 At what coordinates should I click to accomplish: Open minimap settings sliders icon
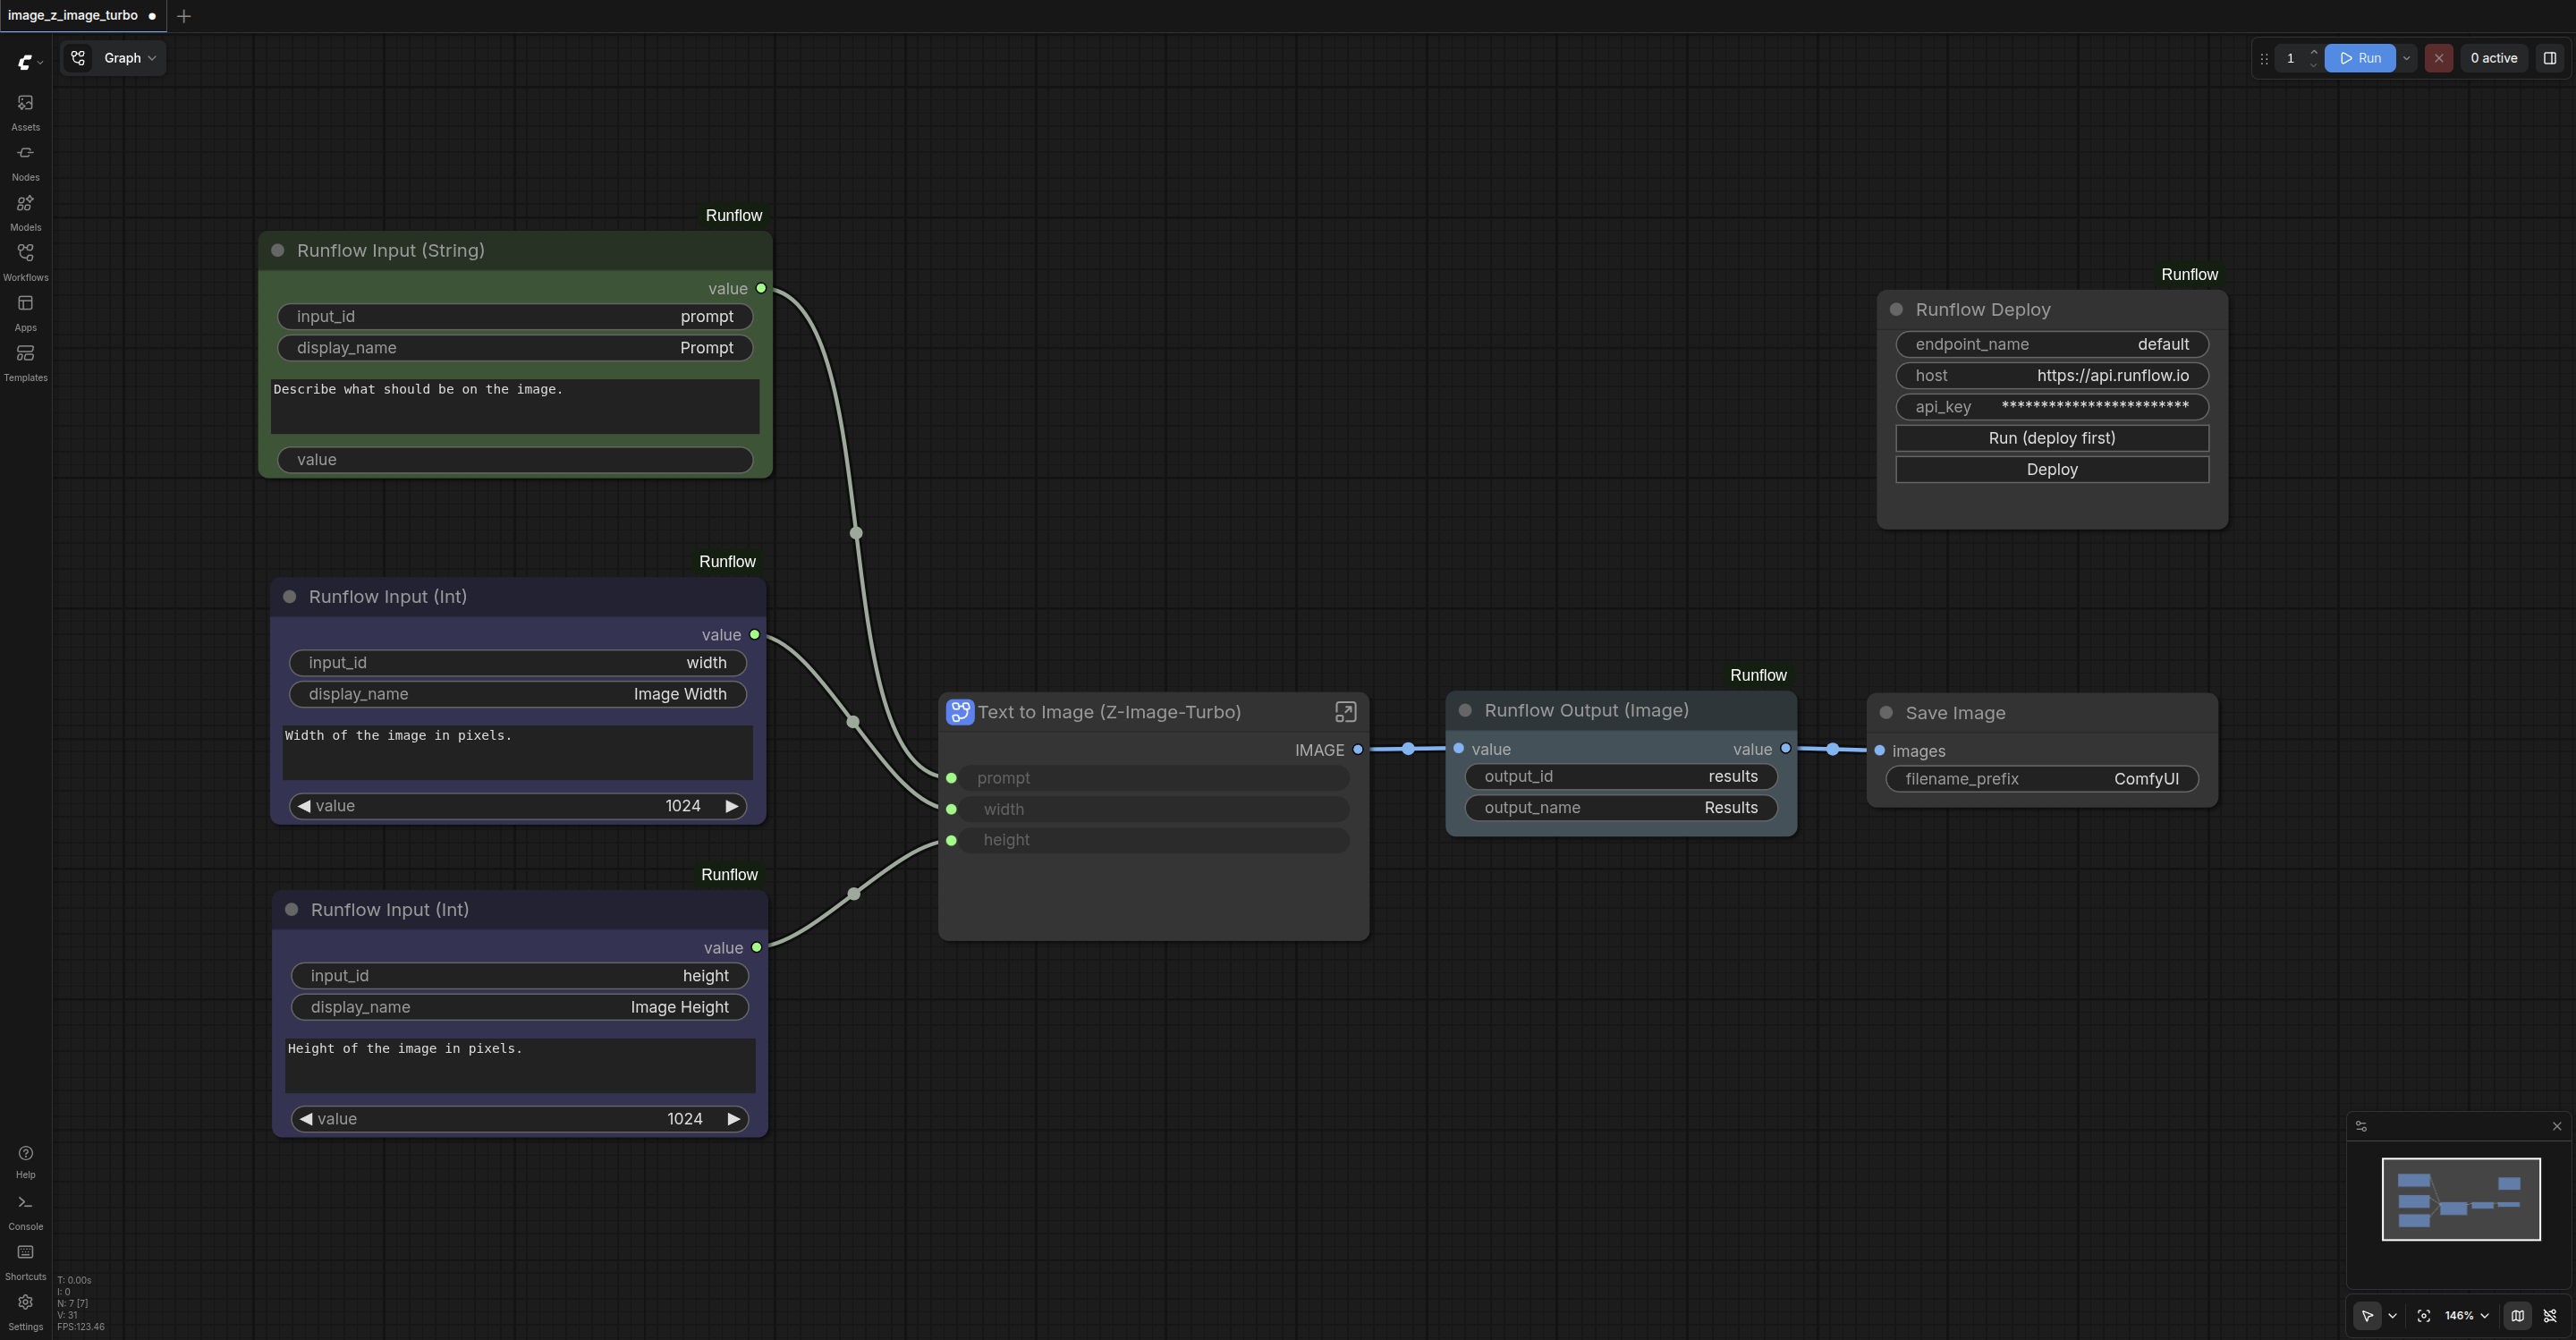pyautogui.click(x=2361, y=1126)
